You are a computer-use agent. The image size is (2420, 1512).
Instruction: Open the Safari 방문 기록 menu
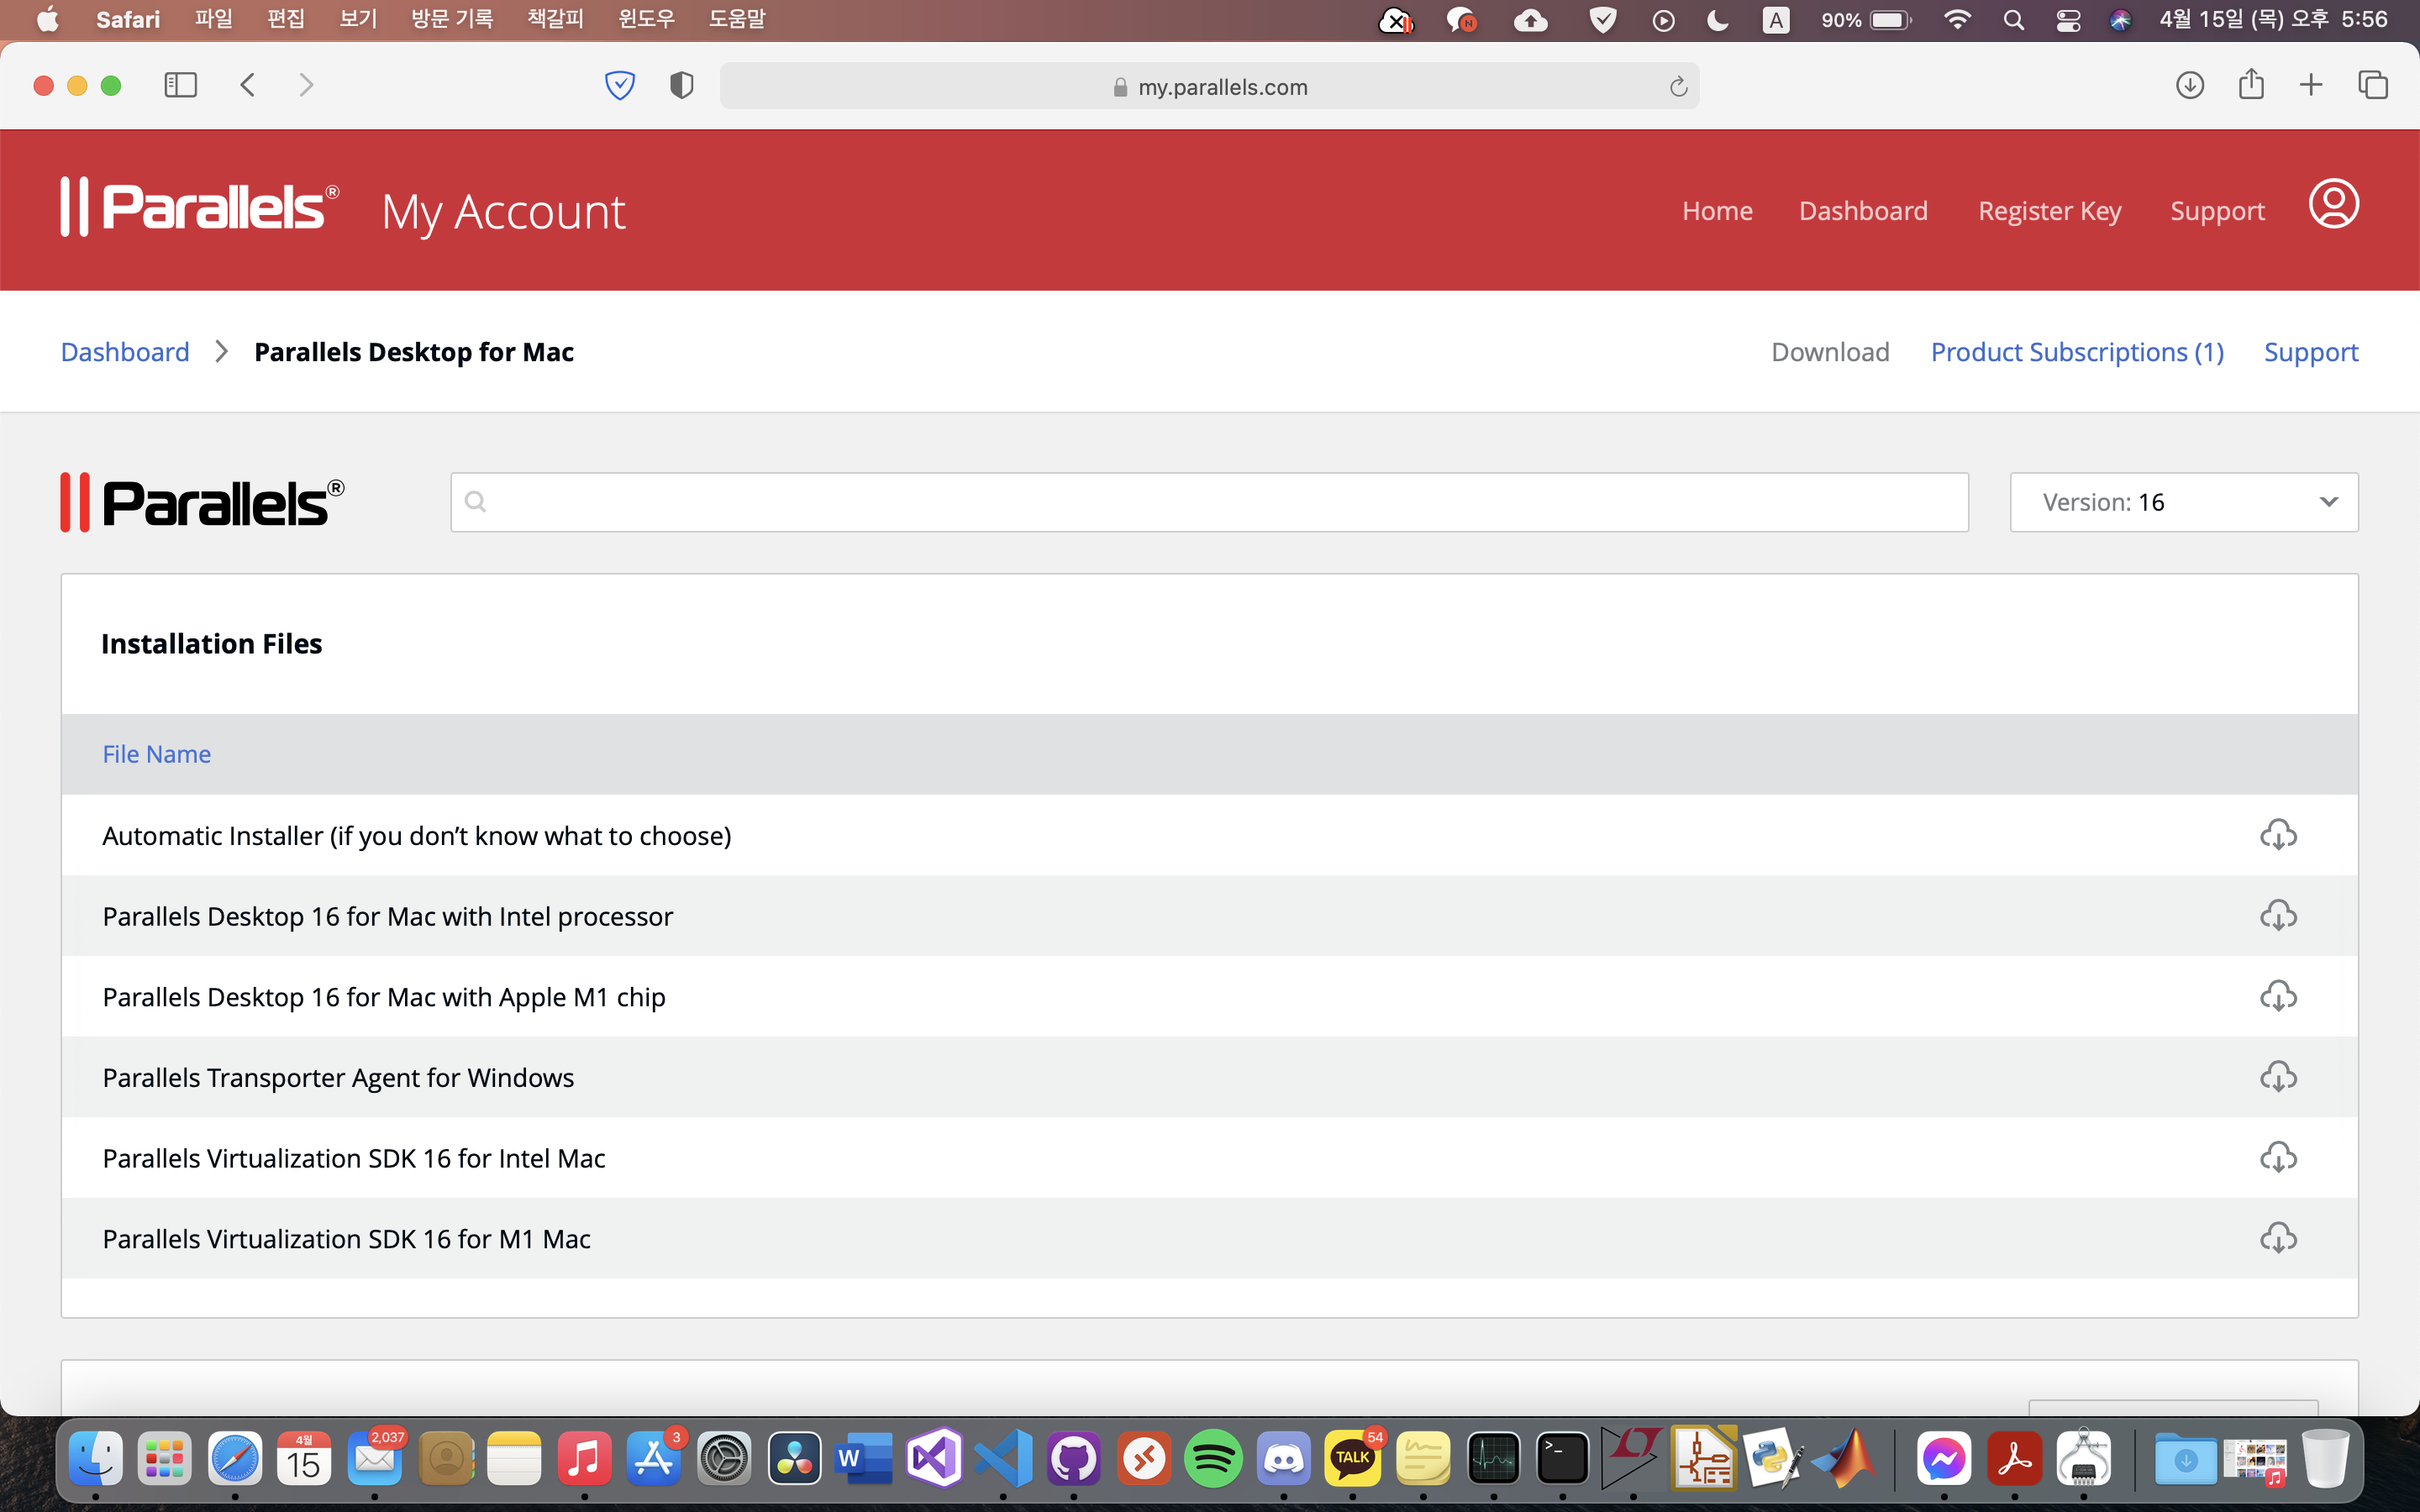point(452,19)
